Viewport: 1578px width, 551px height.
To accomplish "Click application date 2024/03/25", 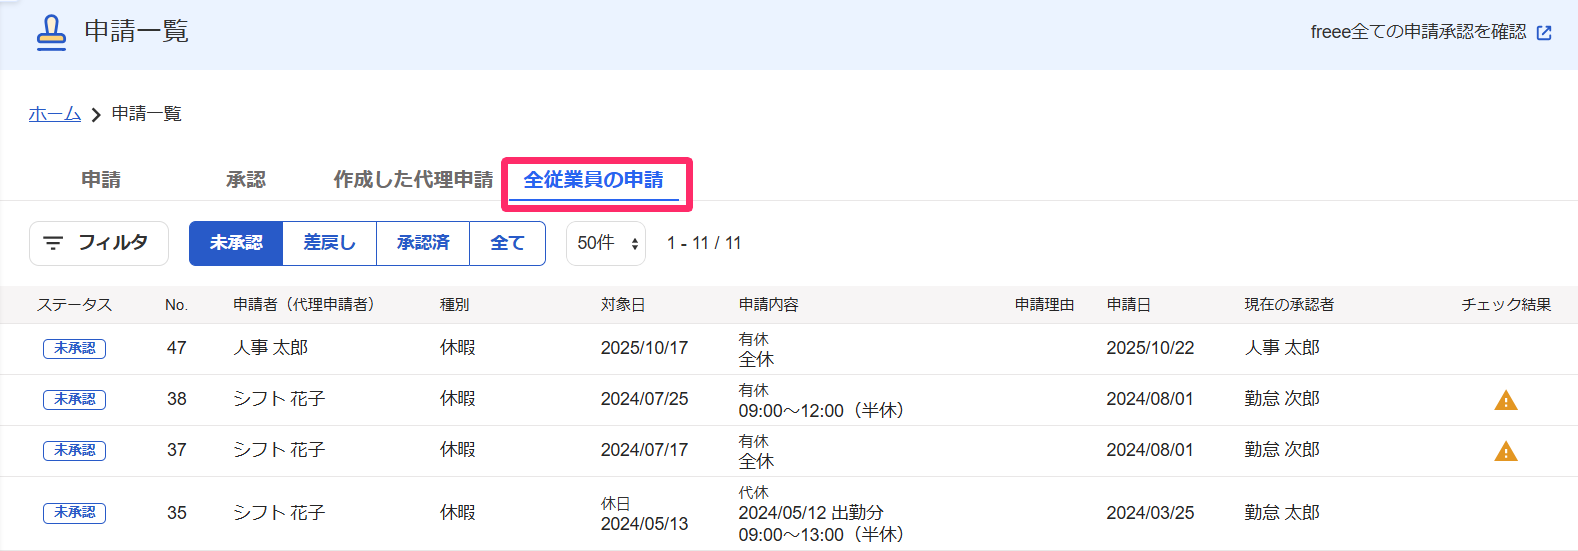I will 1150,513.
